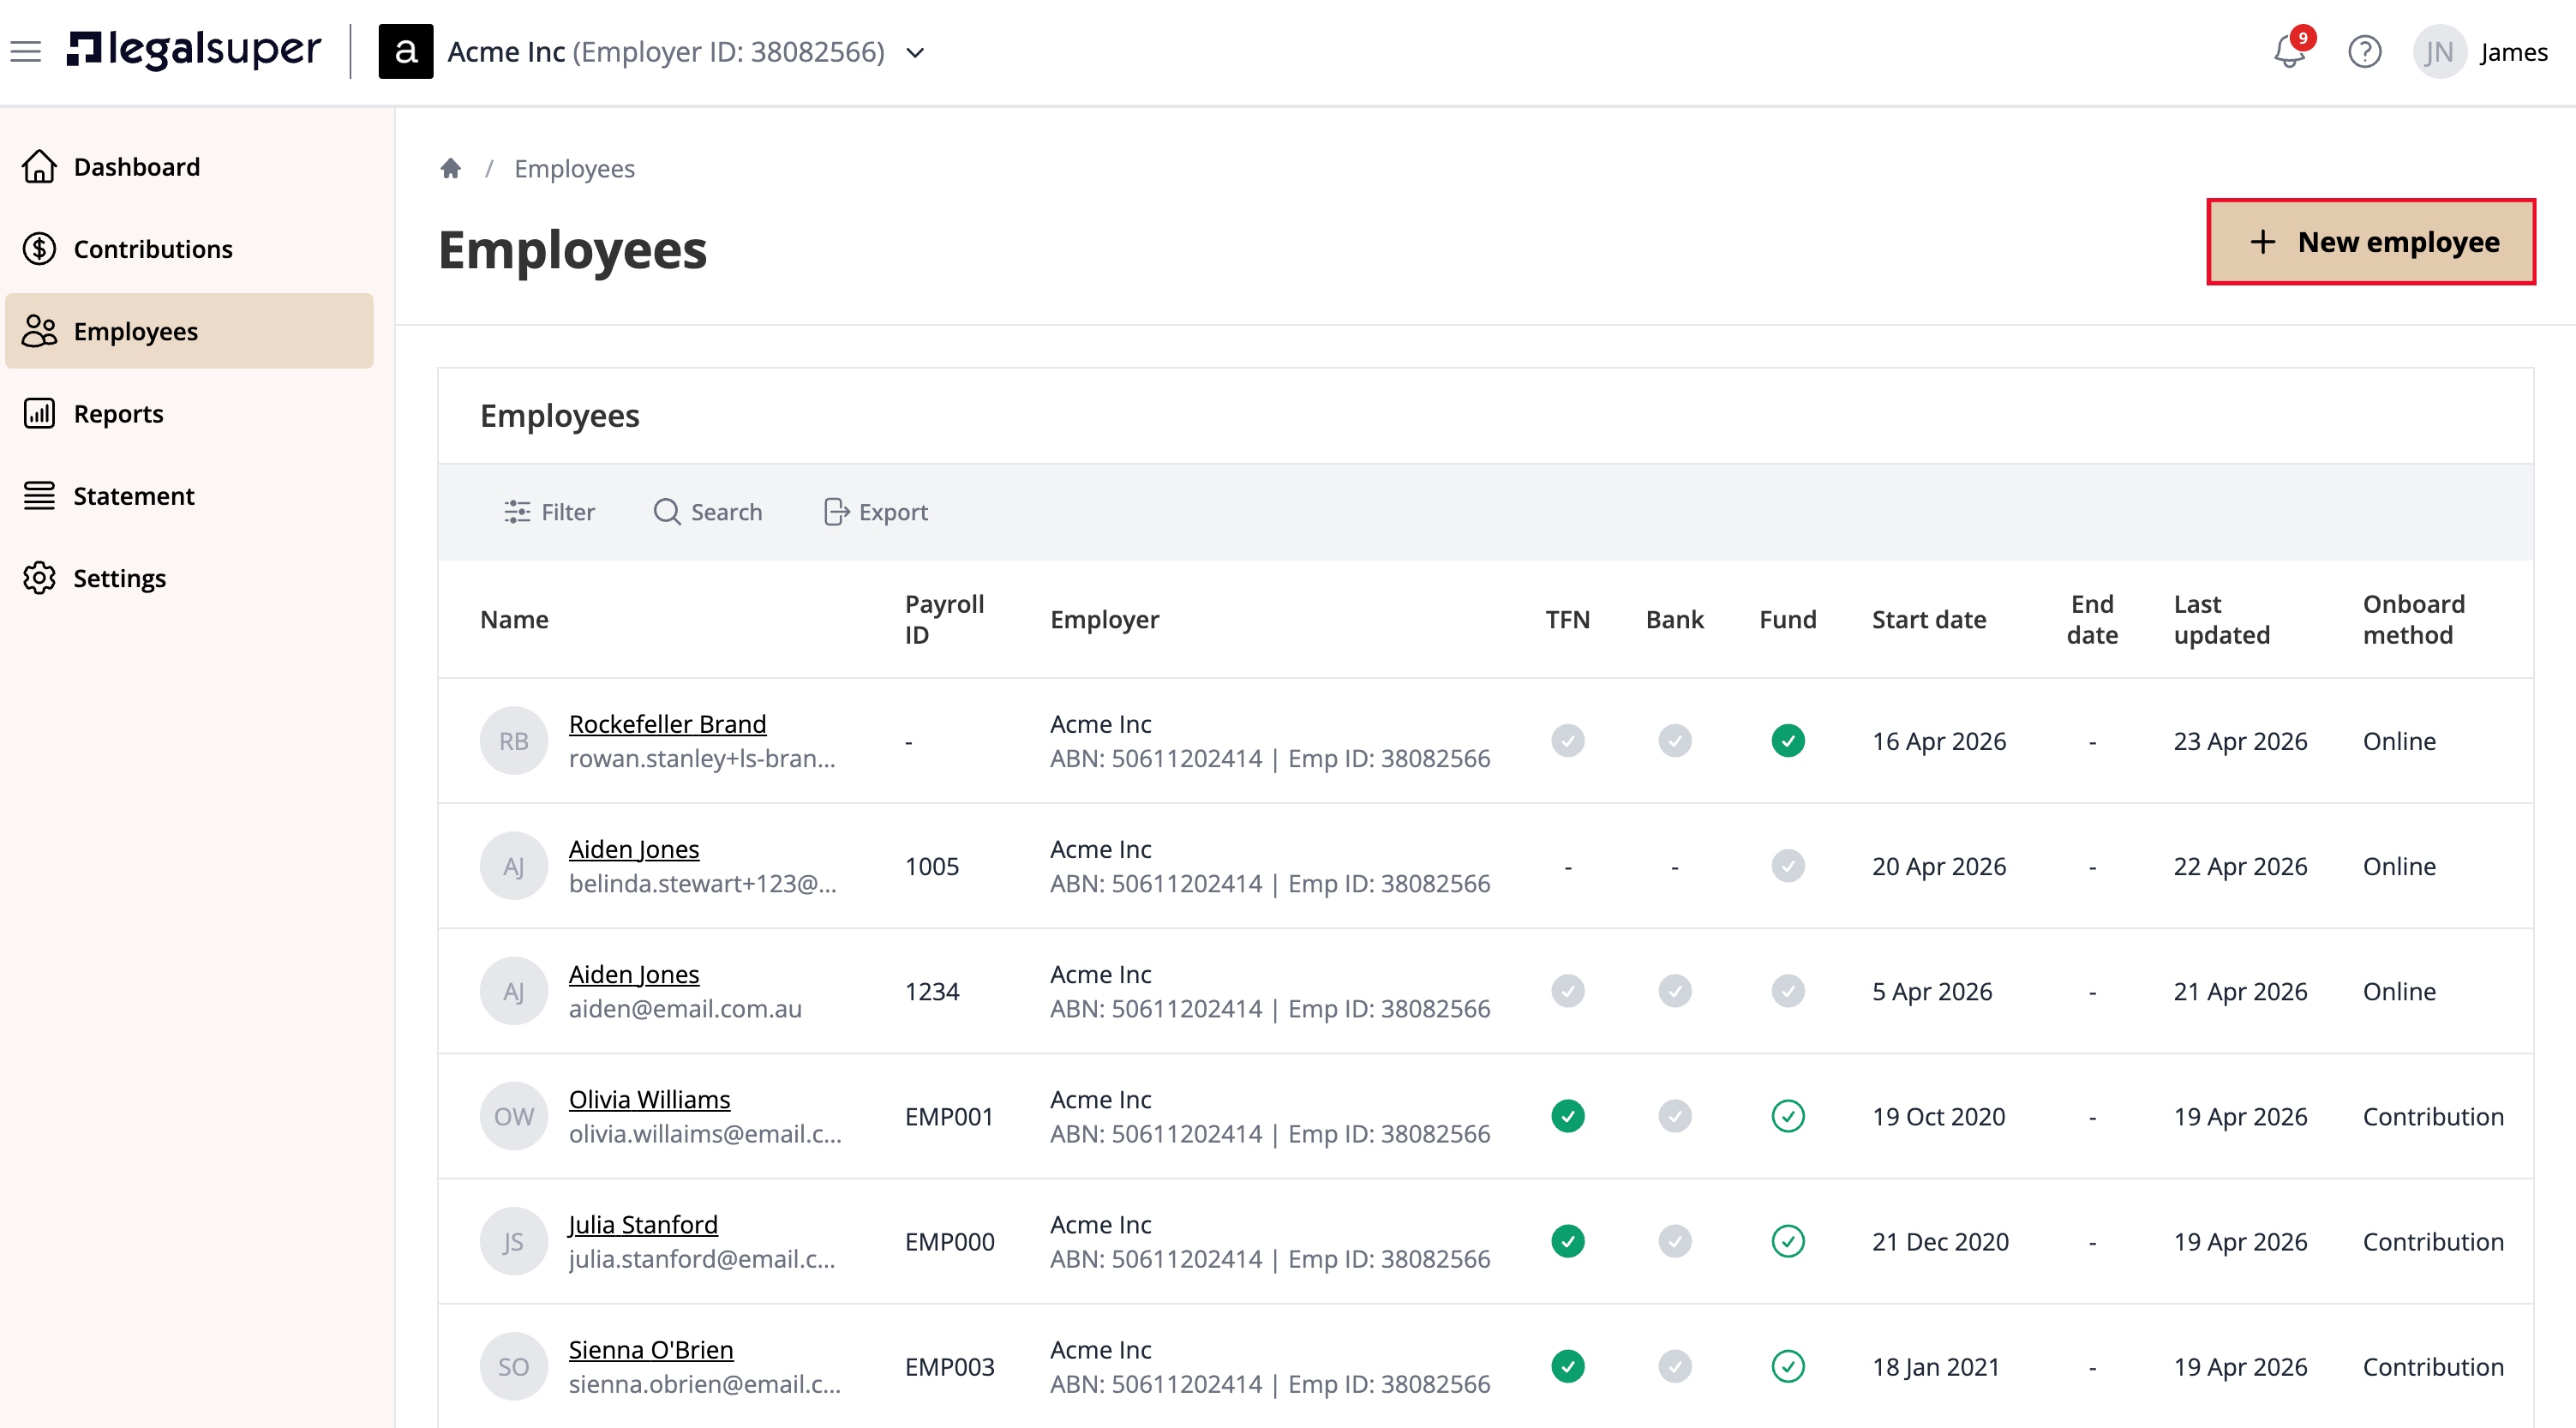Click the aiden@email.com.au email text
The height and width of the screenshot is (1428, 2576).
coord(685,1008)
